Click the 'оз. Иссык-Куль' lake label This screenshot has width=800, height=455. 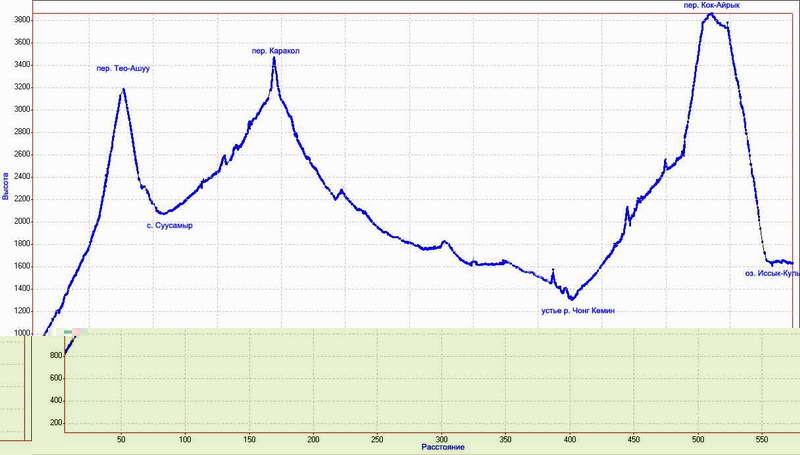coord(771,273)
